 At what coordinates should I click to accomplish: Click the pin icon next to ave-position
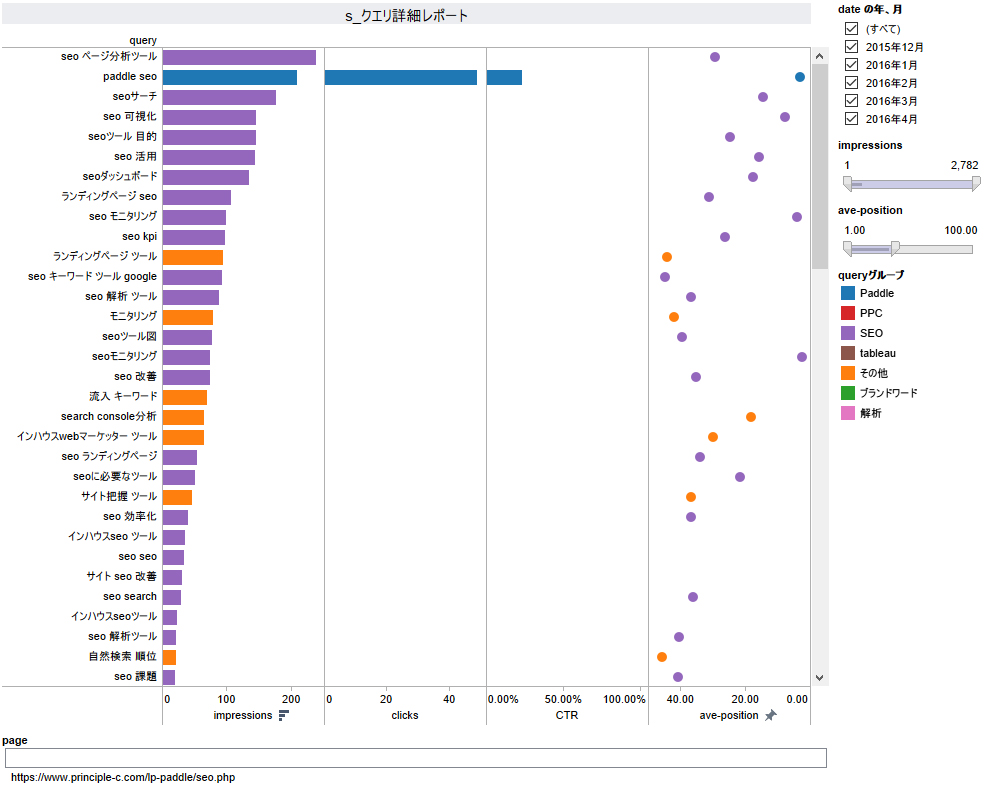771,715
